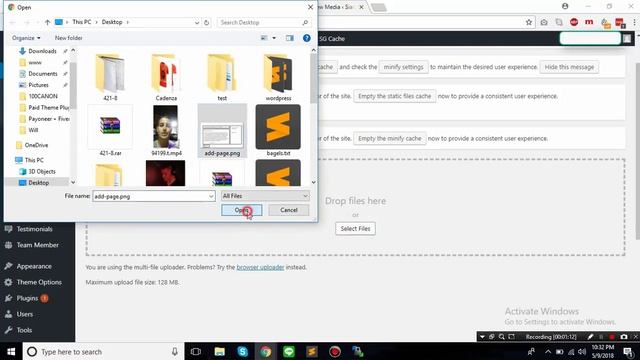
Task: Select the add-page.png thumbnail
Action: pyautogui.click(x=222, y=131)
